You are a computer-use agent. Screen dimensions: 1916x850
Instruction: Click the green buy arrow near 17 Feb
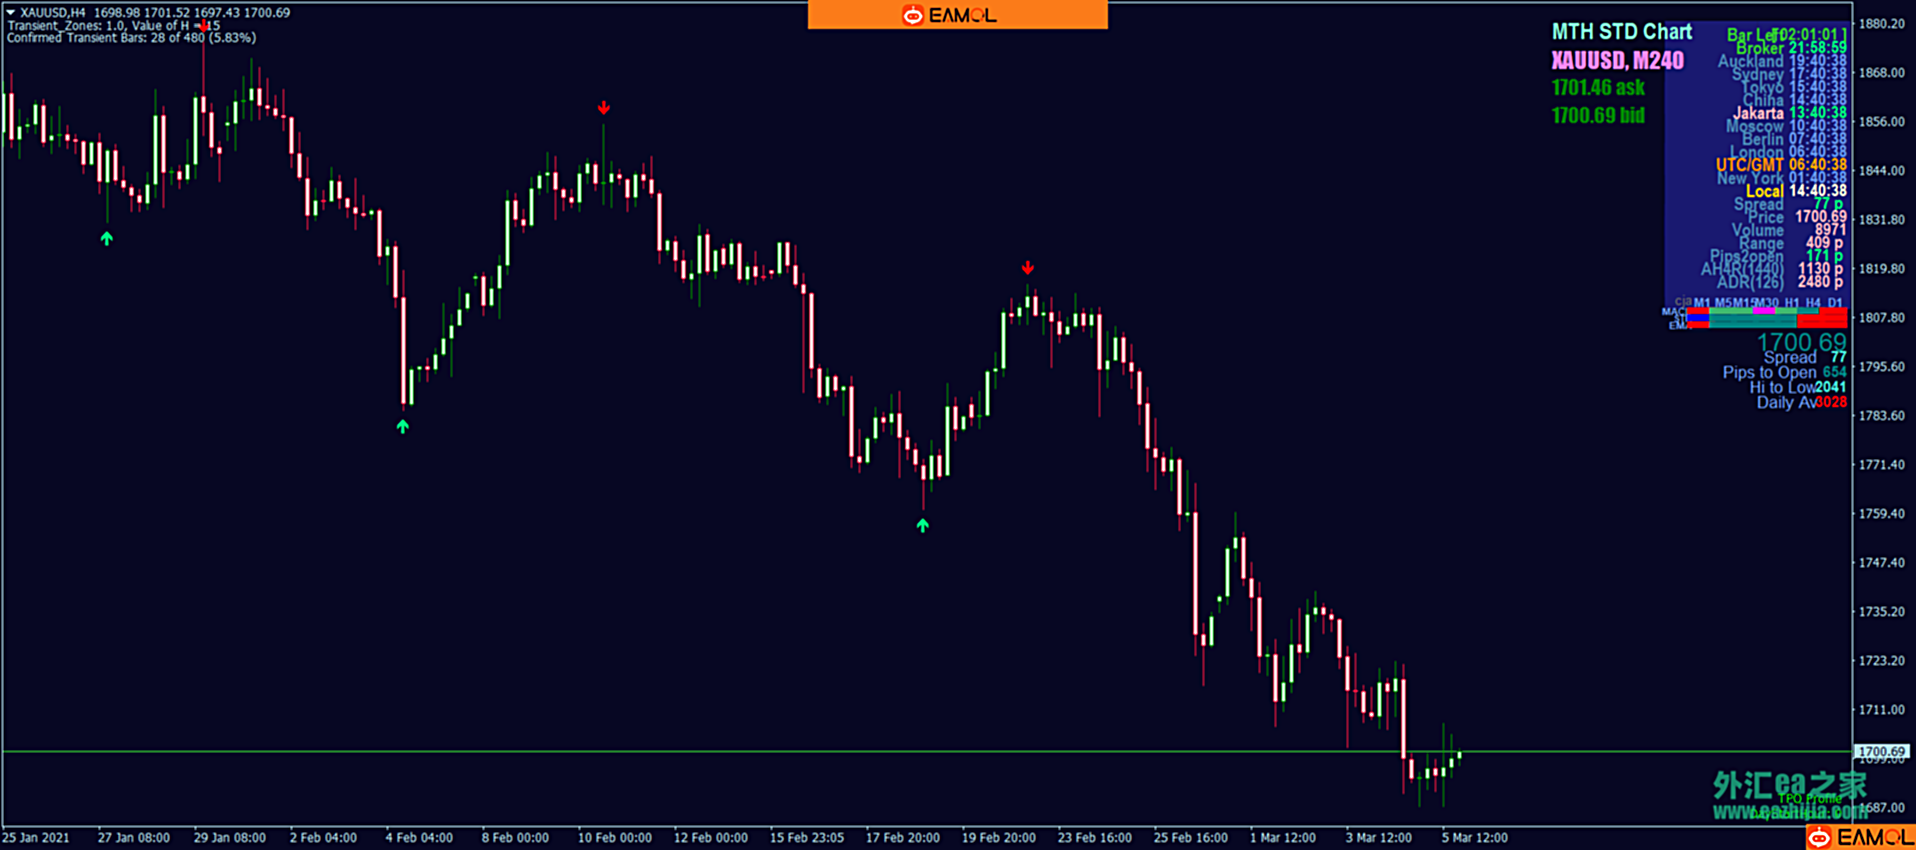[922, 525]
